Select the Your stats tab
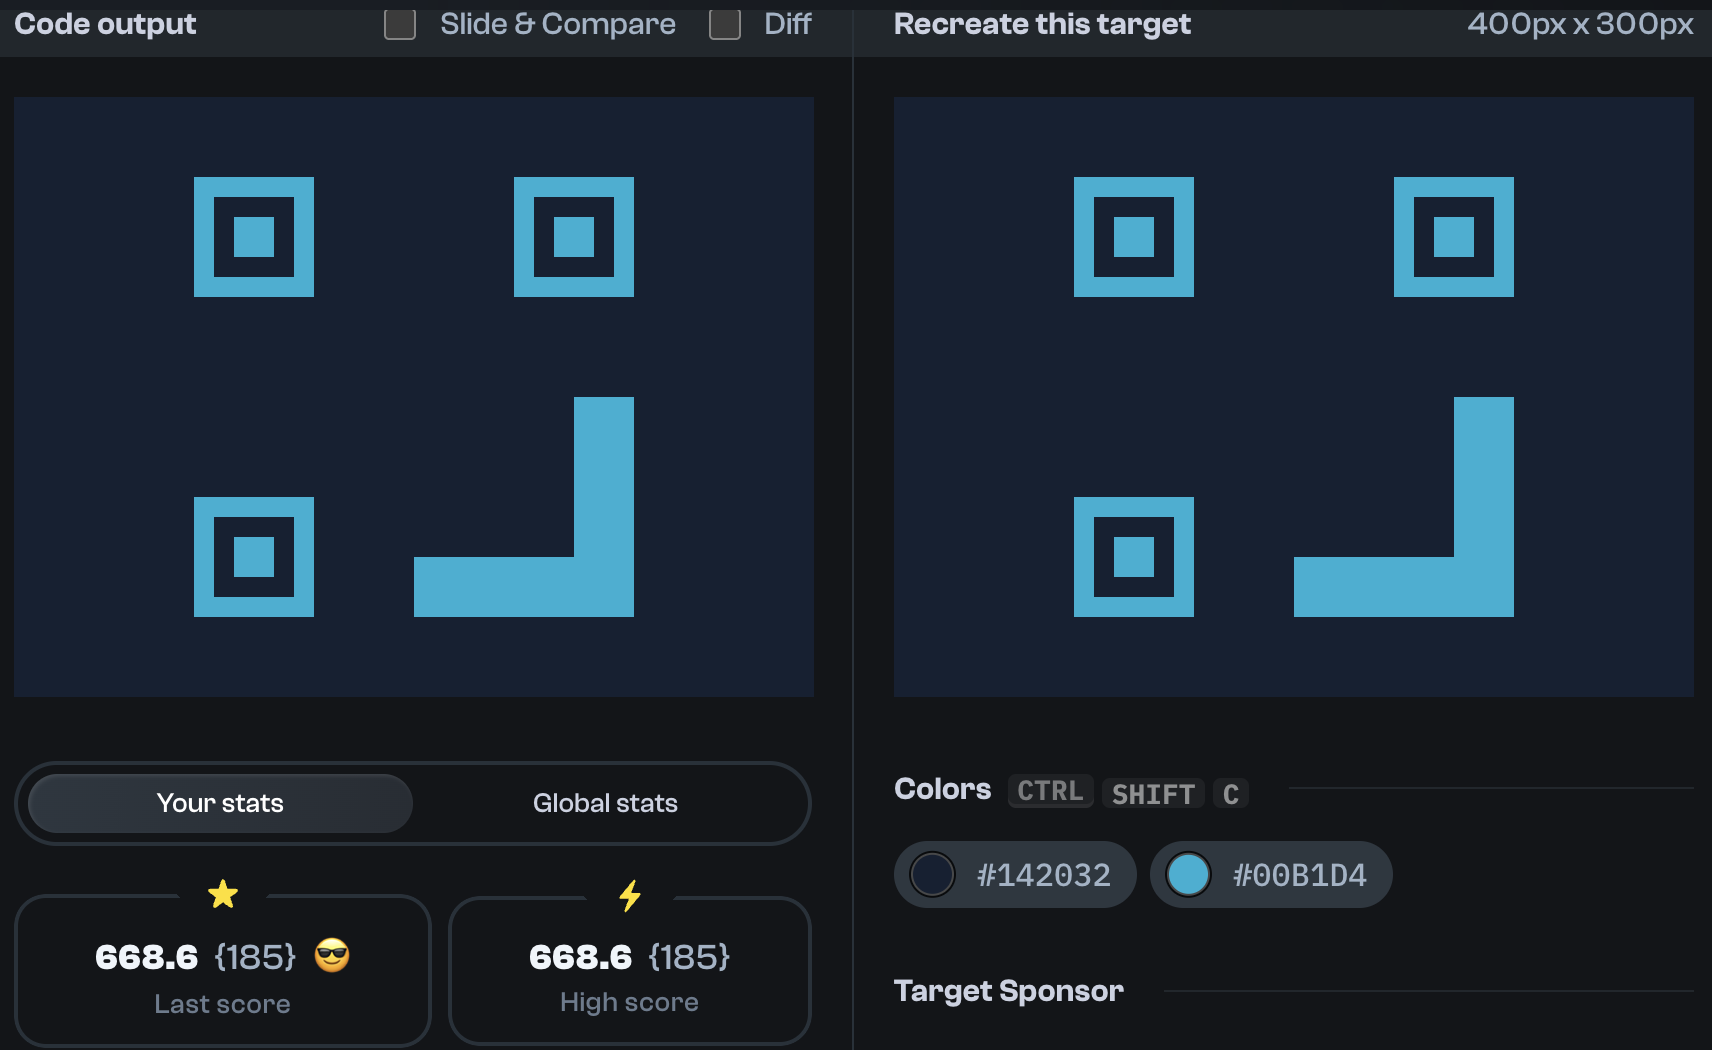The image size is (1712, 1050). tap(219, 803)
